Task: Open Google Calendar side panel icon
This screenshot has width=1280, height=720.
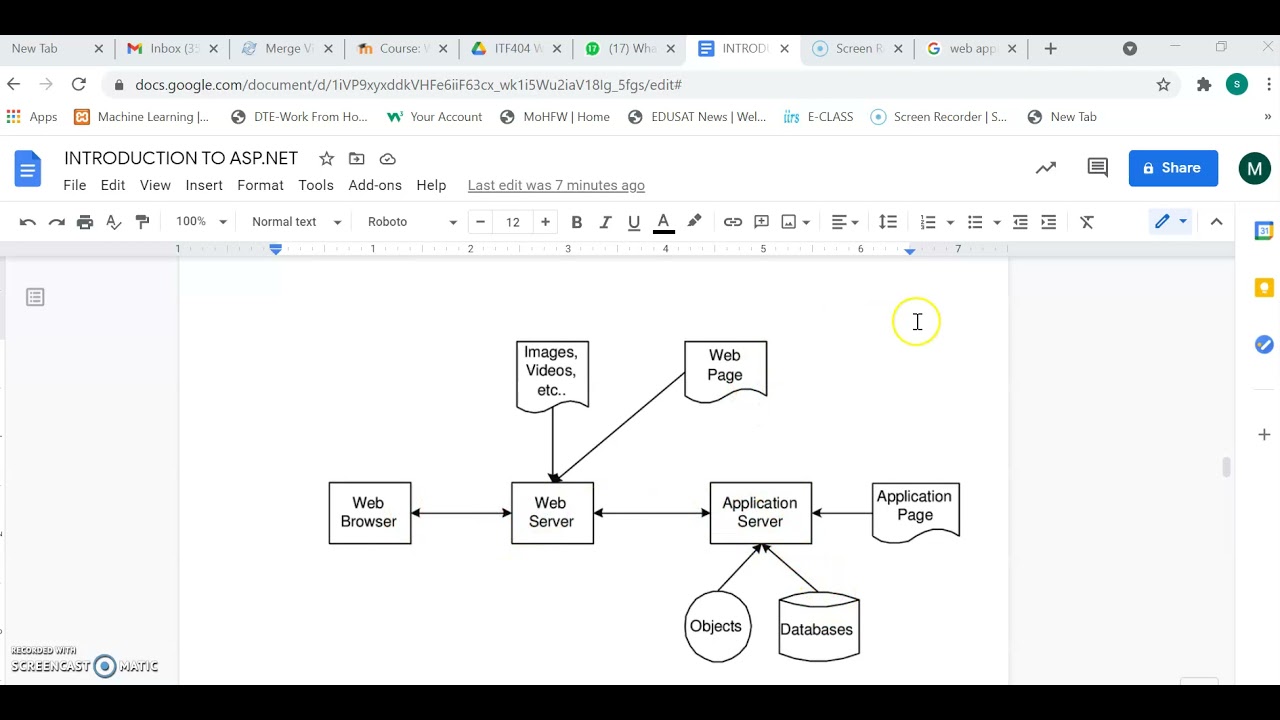Action: pyautogui.click(x=1264, y=231)
